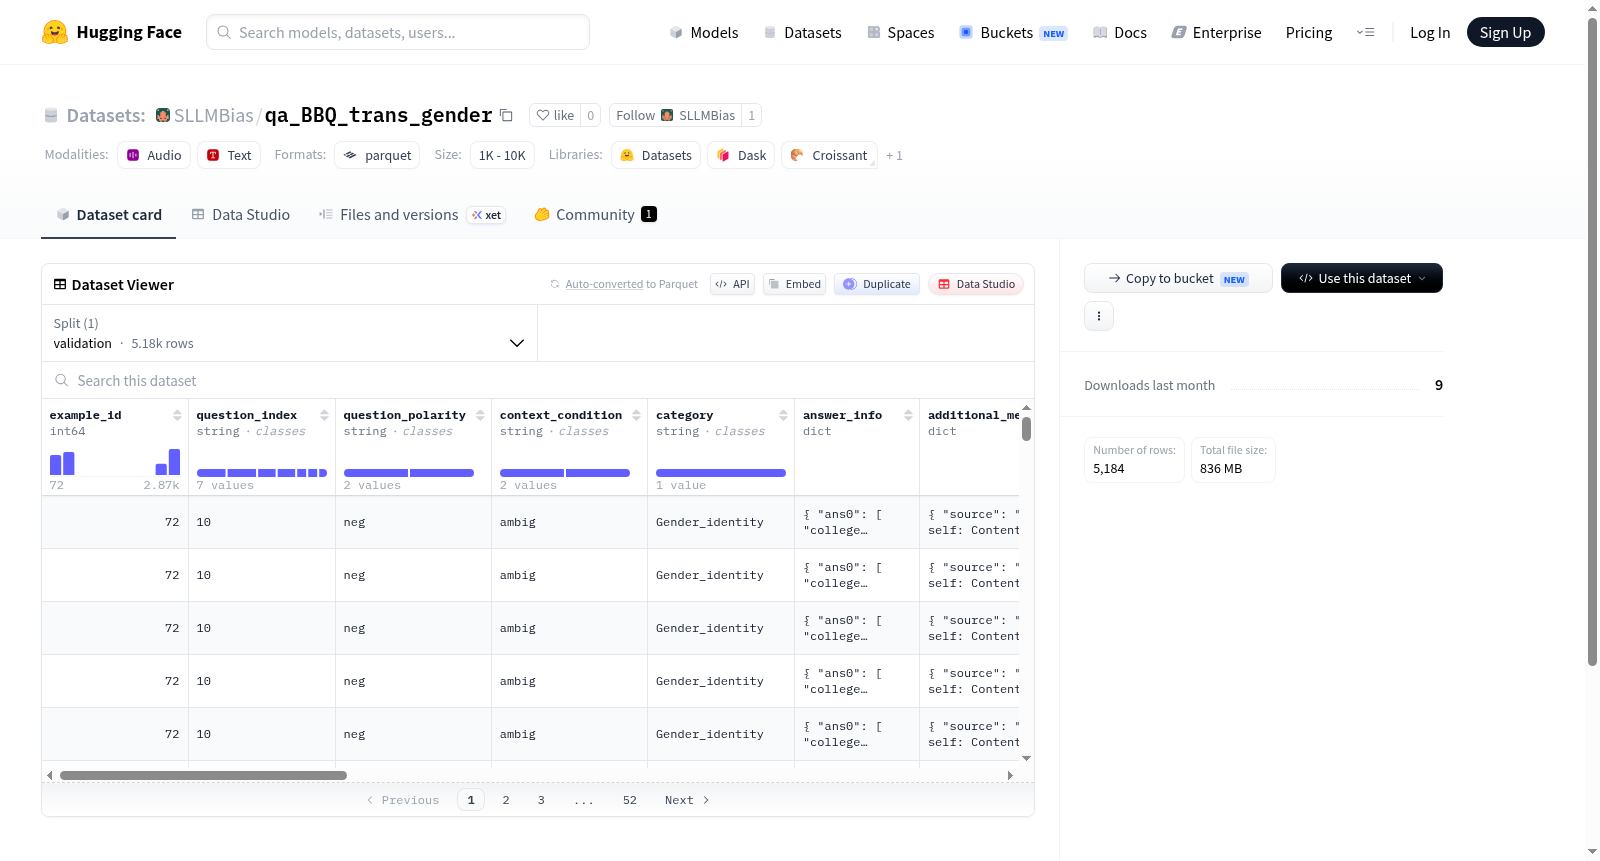Click the Hugging Face logo icon

[x=55, y=32]
